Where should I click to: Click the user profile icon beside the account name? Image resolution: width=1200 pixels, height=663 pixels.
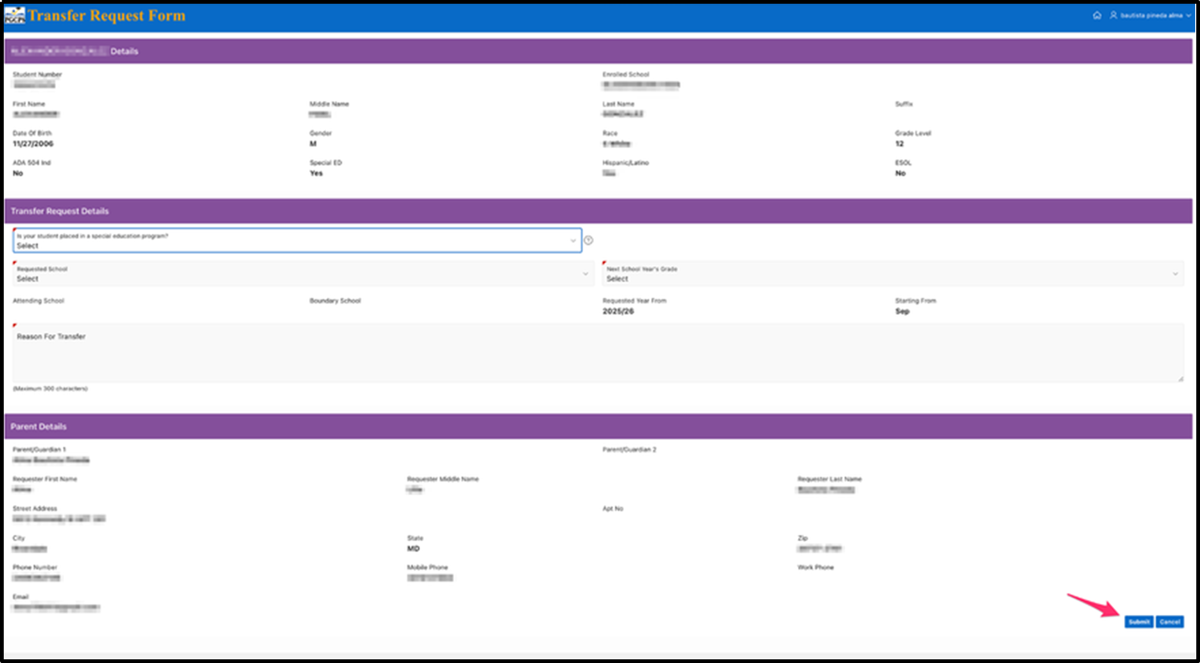(x=1114, y=15)
